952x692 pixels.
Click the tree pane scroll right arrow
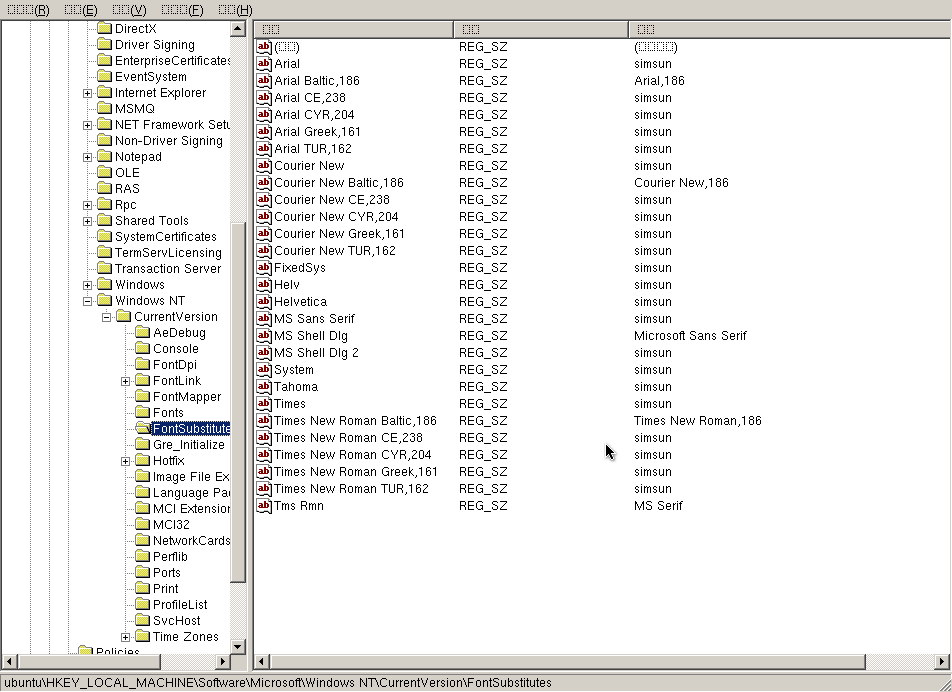coord(222,661)
